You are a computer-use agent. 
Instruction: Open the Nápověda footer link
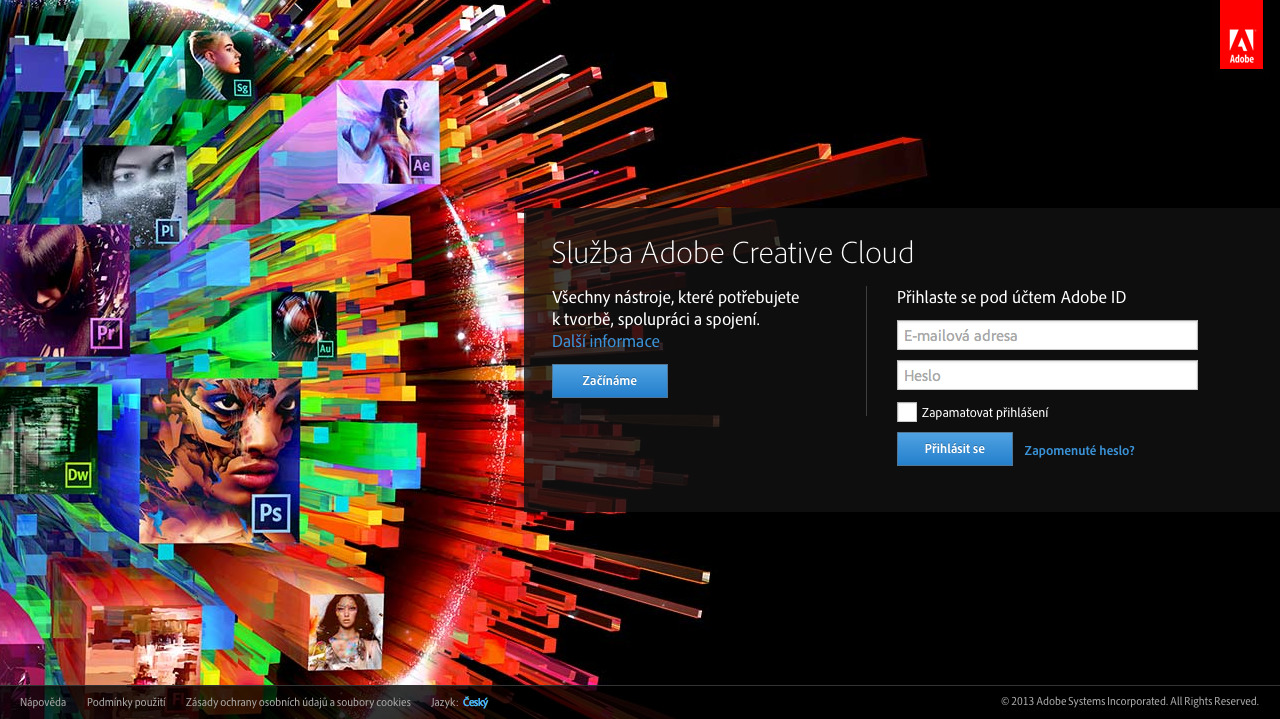pyautogui.click(x=43, y=702)
